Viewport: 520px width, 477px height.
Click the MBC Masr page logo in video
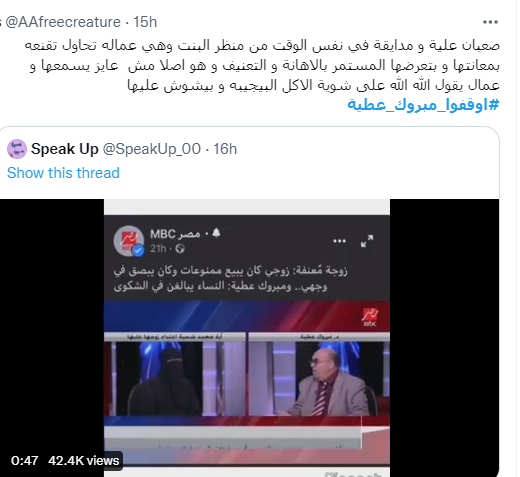point(129,241)
